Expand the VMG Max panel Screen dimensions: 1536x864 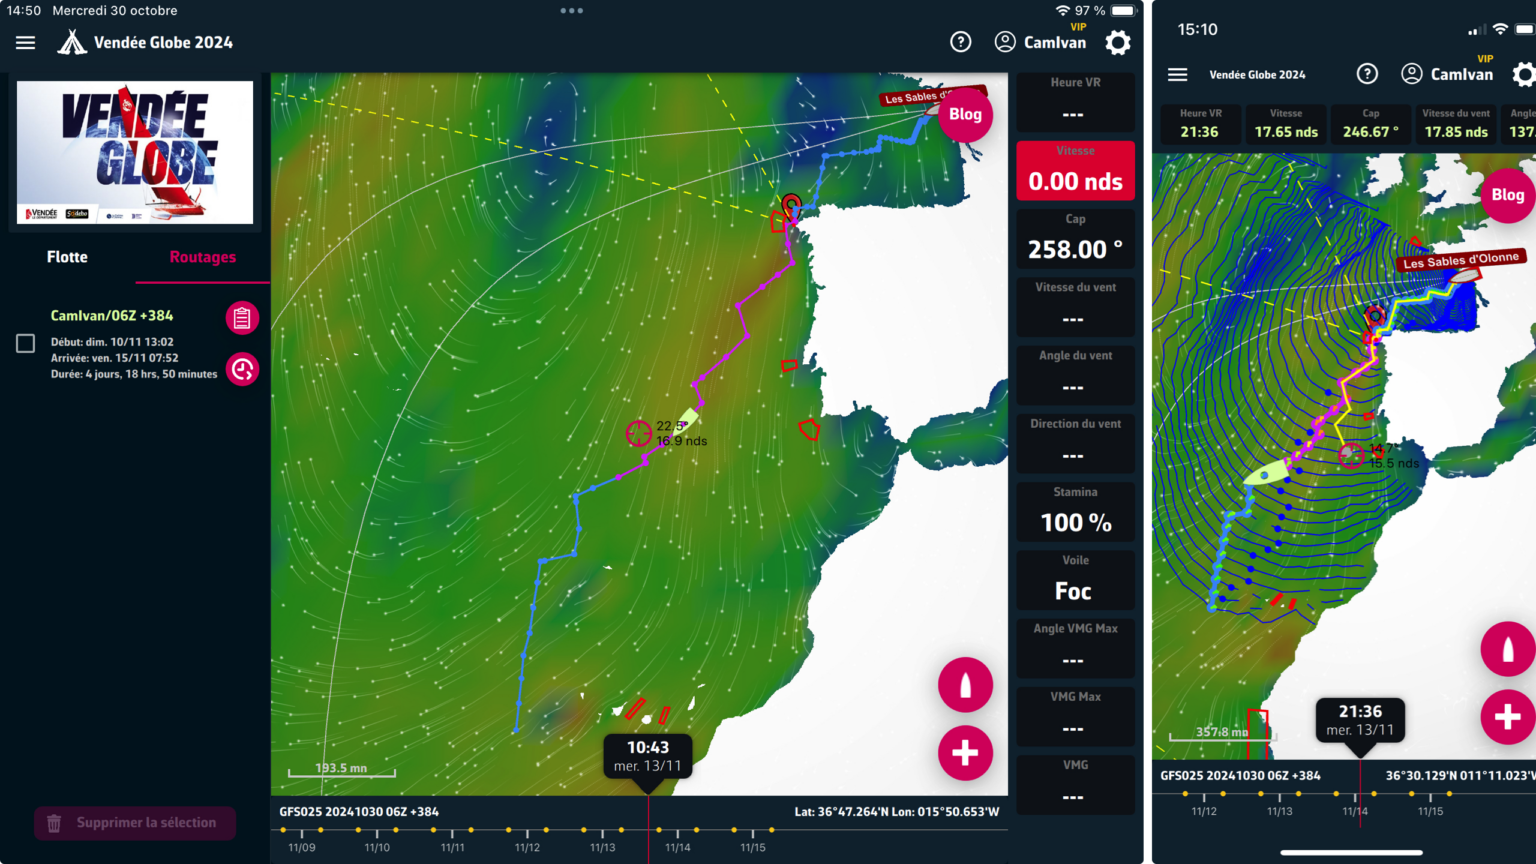pyautogui.click(x=1075, y=716)
